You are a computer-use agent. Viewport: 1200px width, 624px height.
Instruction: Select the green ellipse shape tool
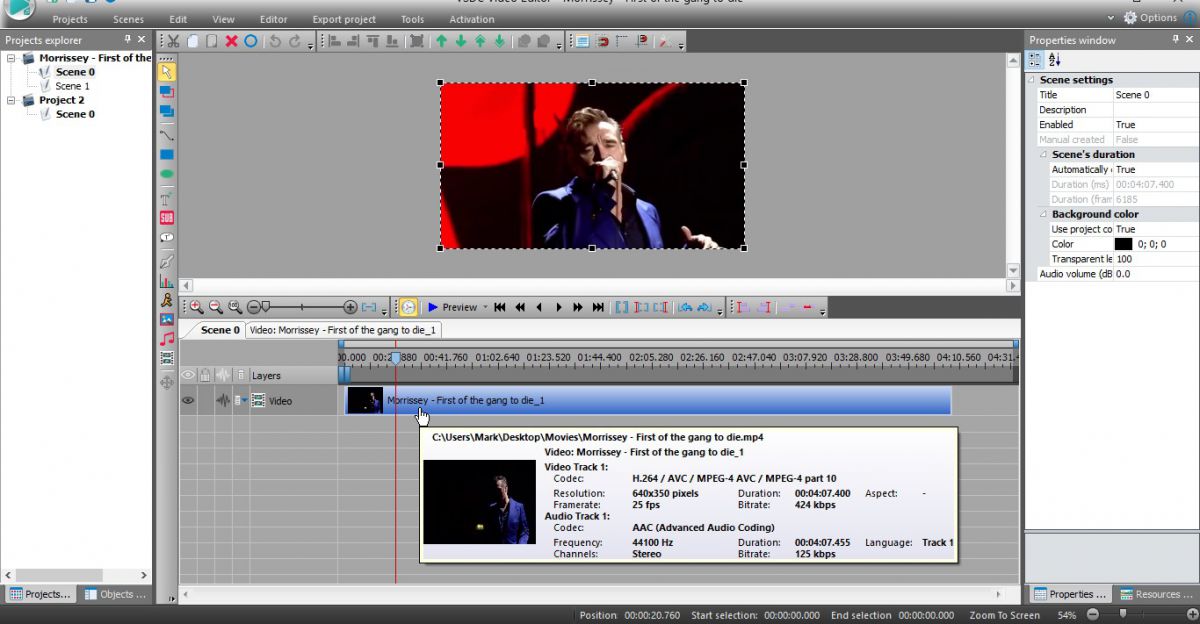tap(167, 174)
